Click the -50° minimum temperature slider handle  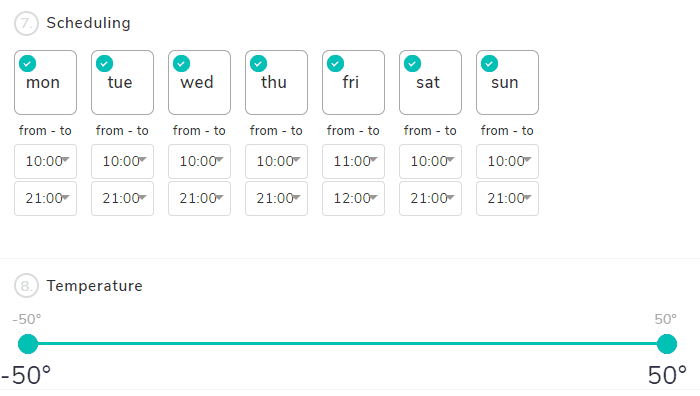point(28,344)
